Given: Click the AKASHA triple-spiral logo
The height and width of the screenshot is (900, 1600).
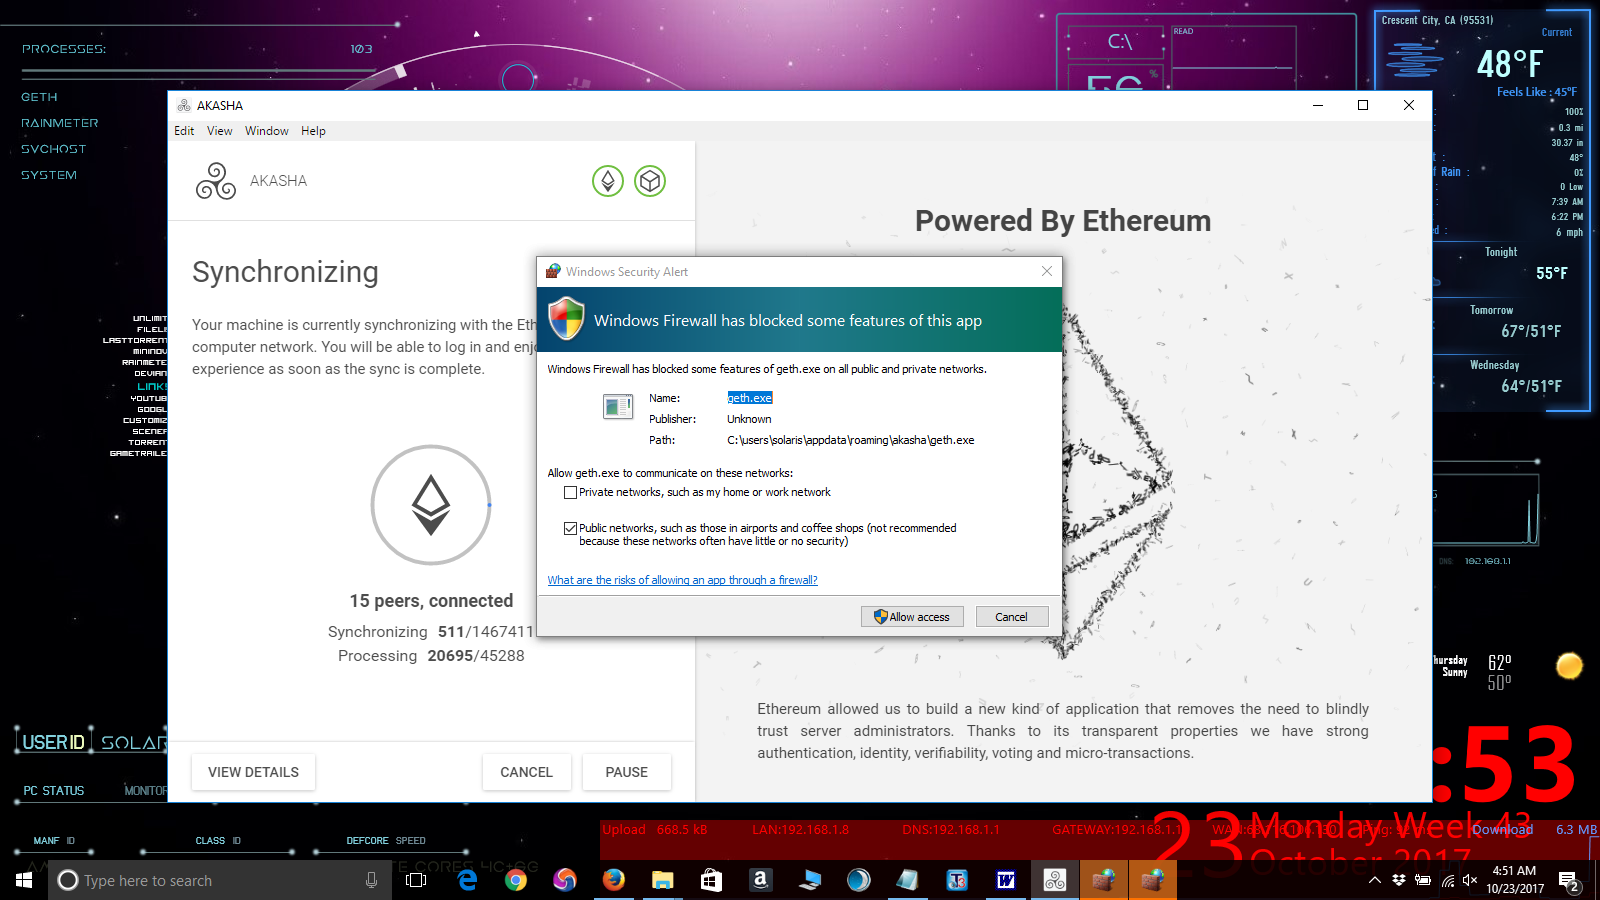Looking at the screenshot, I should pyautogui.click(x=216, y=181).
